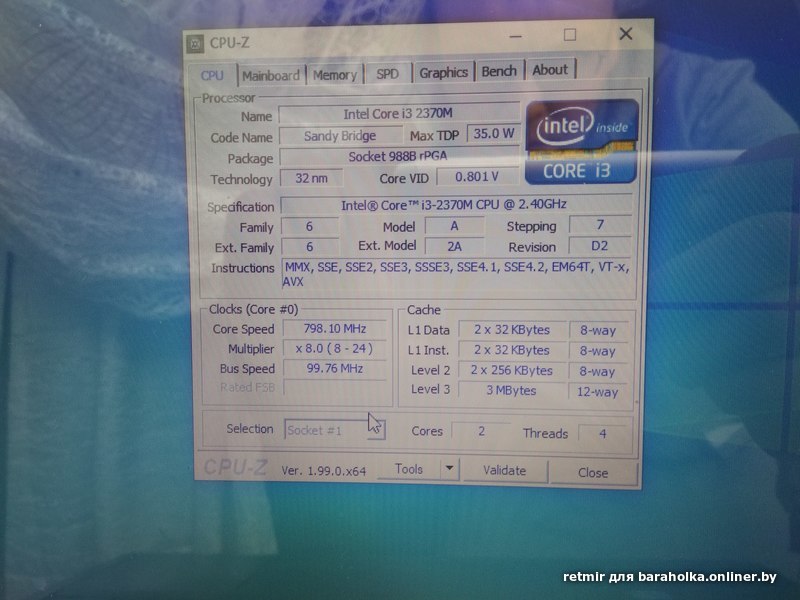Maximize the CPU-Z window
The height and width of the screenshot is (600, 800).
pyautogui.click(x=570, y=35)
